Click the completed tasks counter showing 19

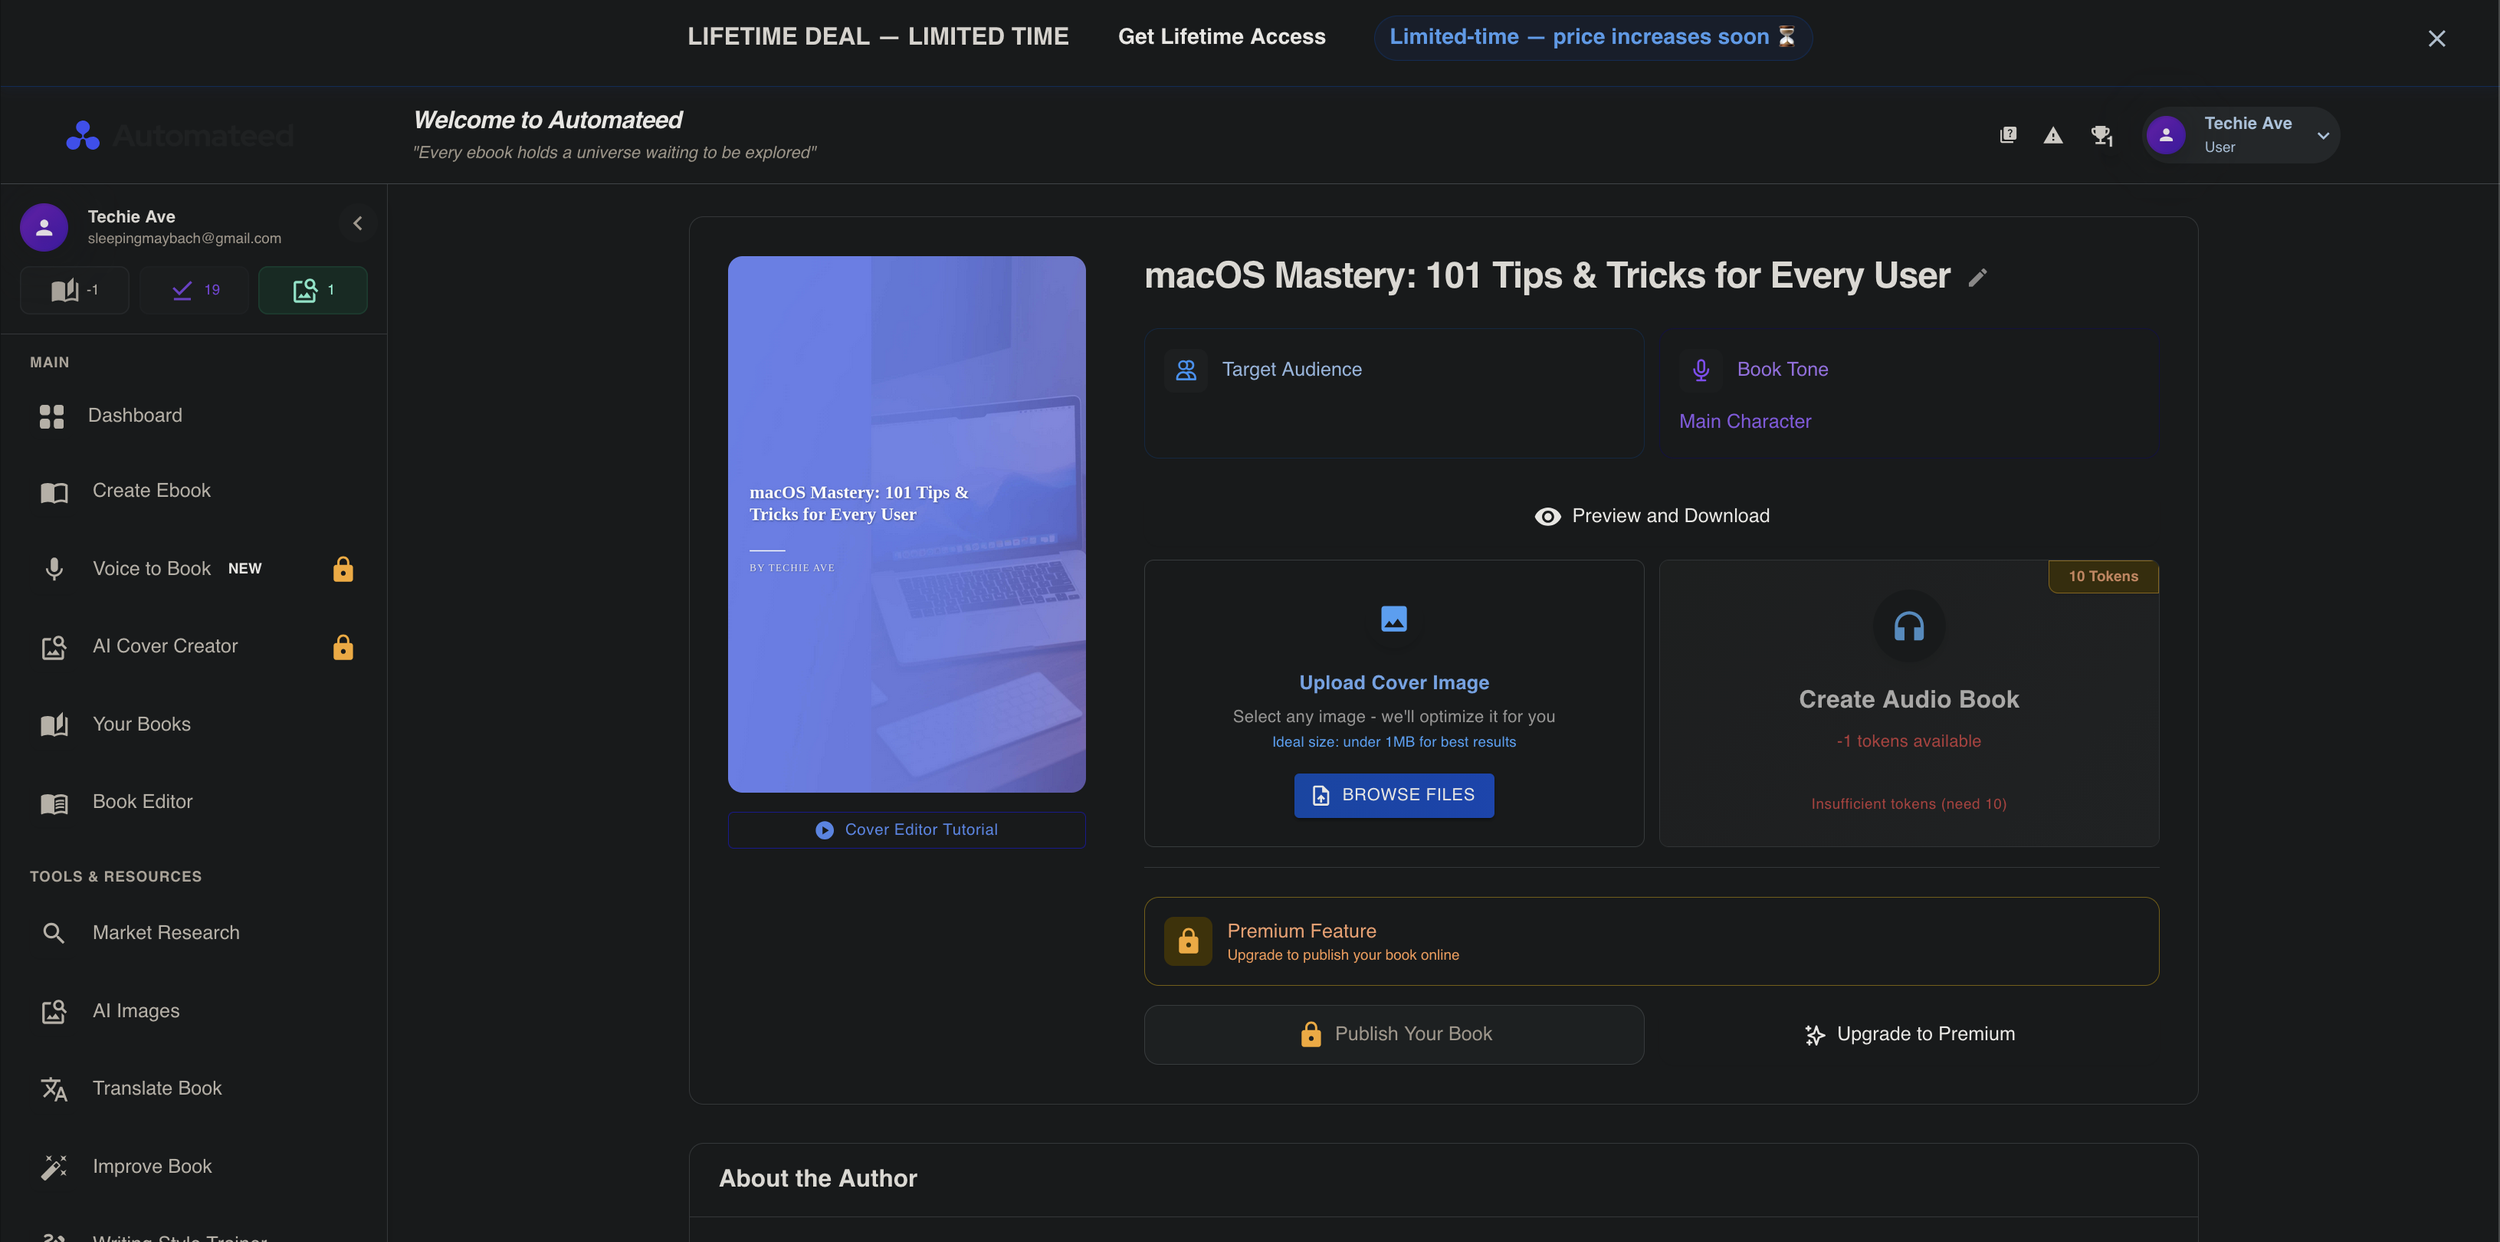(x=195, y=290)
